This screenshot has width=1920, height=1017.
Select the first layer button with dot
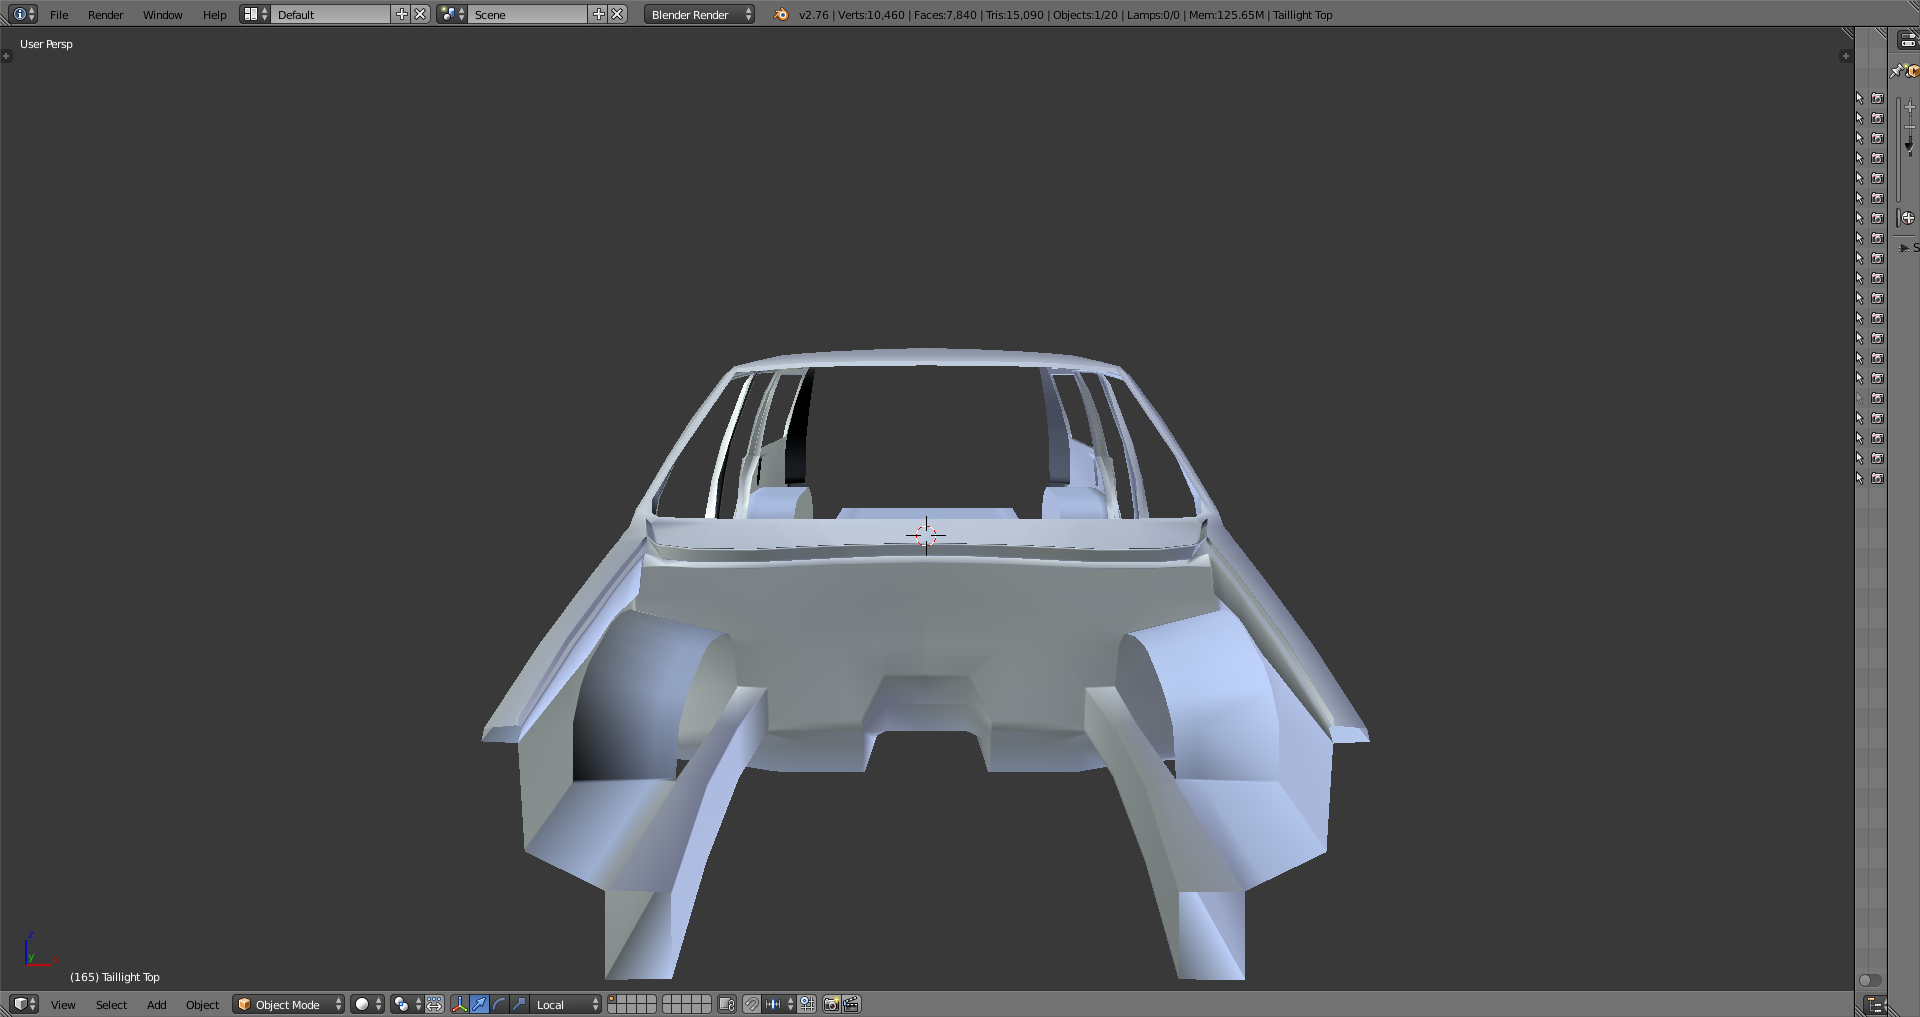coord(612,1000)
